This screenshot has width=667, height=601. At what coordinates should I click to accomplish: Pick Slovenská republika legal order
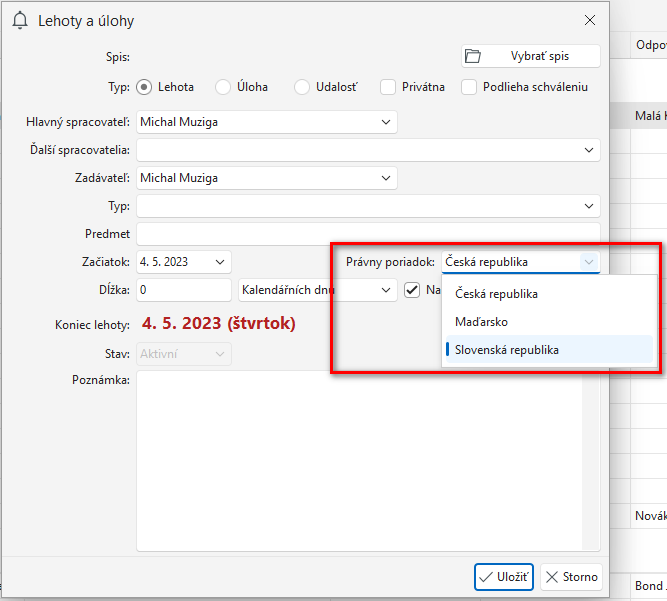click(x=507, y=350)
